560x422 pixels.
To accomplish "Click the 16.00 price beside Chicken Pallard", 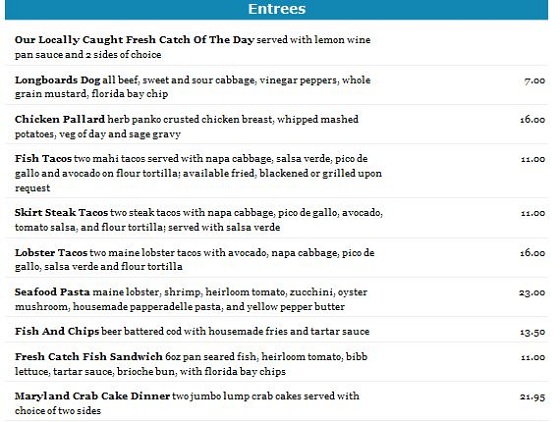I will click(x=532, y=120).
